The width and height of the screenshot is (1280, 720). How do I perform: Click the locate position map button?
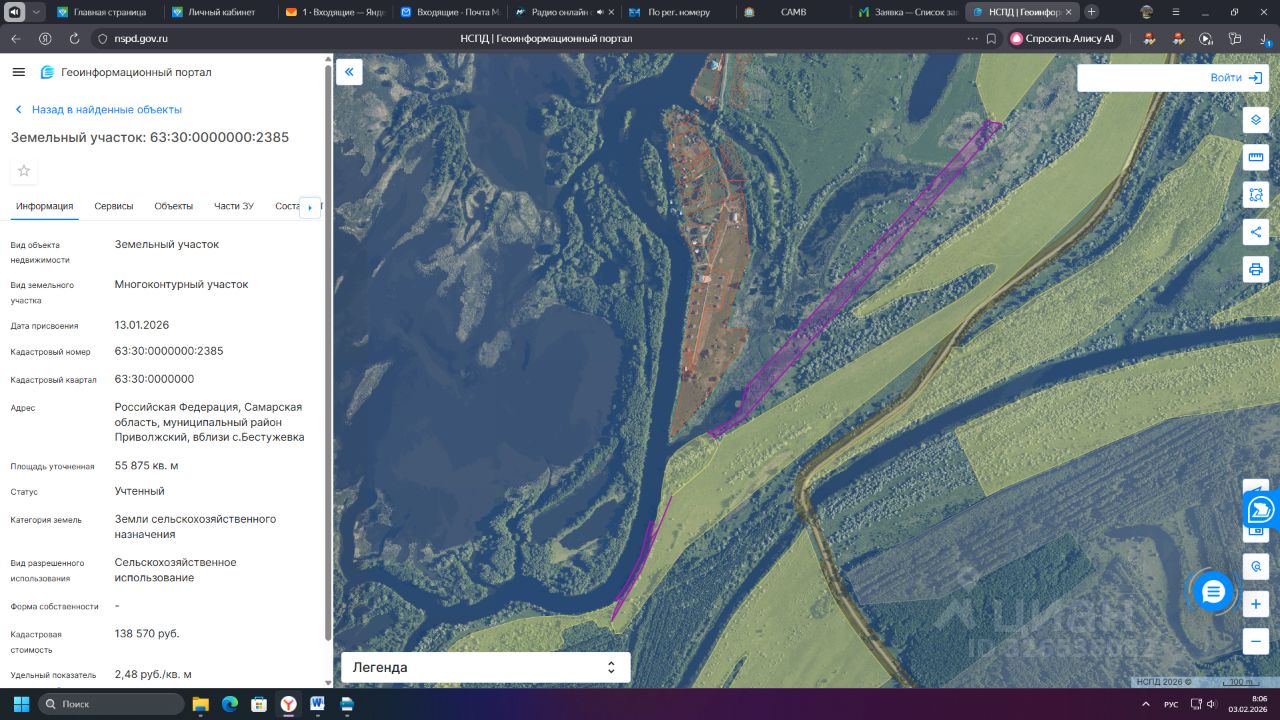(1256, 567)
